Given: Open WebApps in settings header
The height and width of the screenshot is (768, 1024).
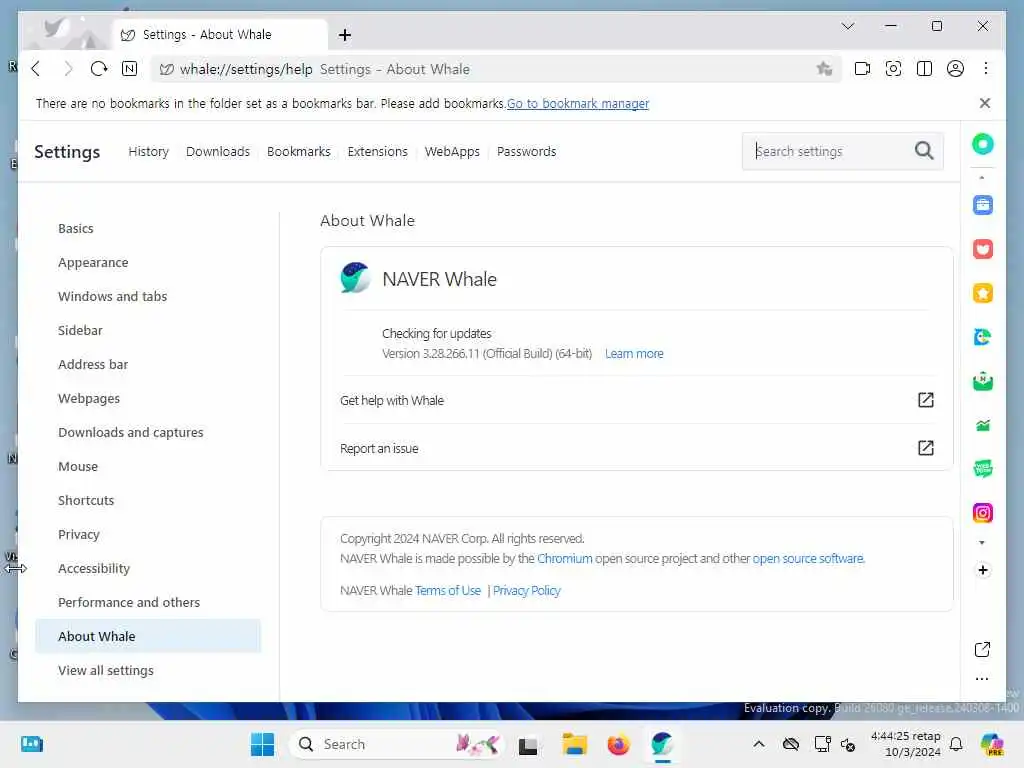Looking at the screenshot, I should pos(452,152).
